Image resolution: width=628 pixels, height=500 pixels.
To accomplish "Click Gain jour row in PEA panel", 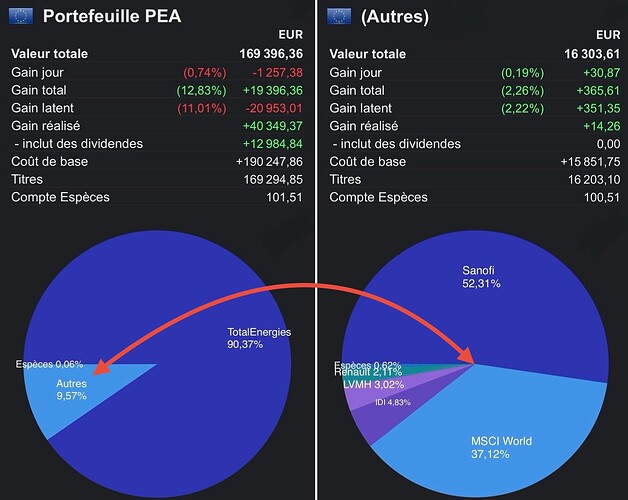I will 156,72.
